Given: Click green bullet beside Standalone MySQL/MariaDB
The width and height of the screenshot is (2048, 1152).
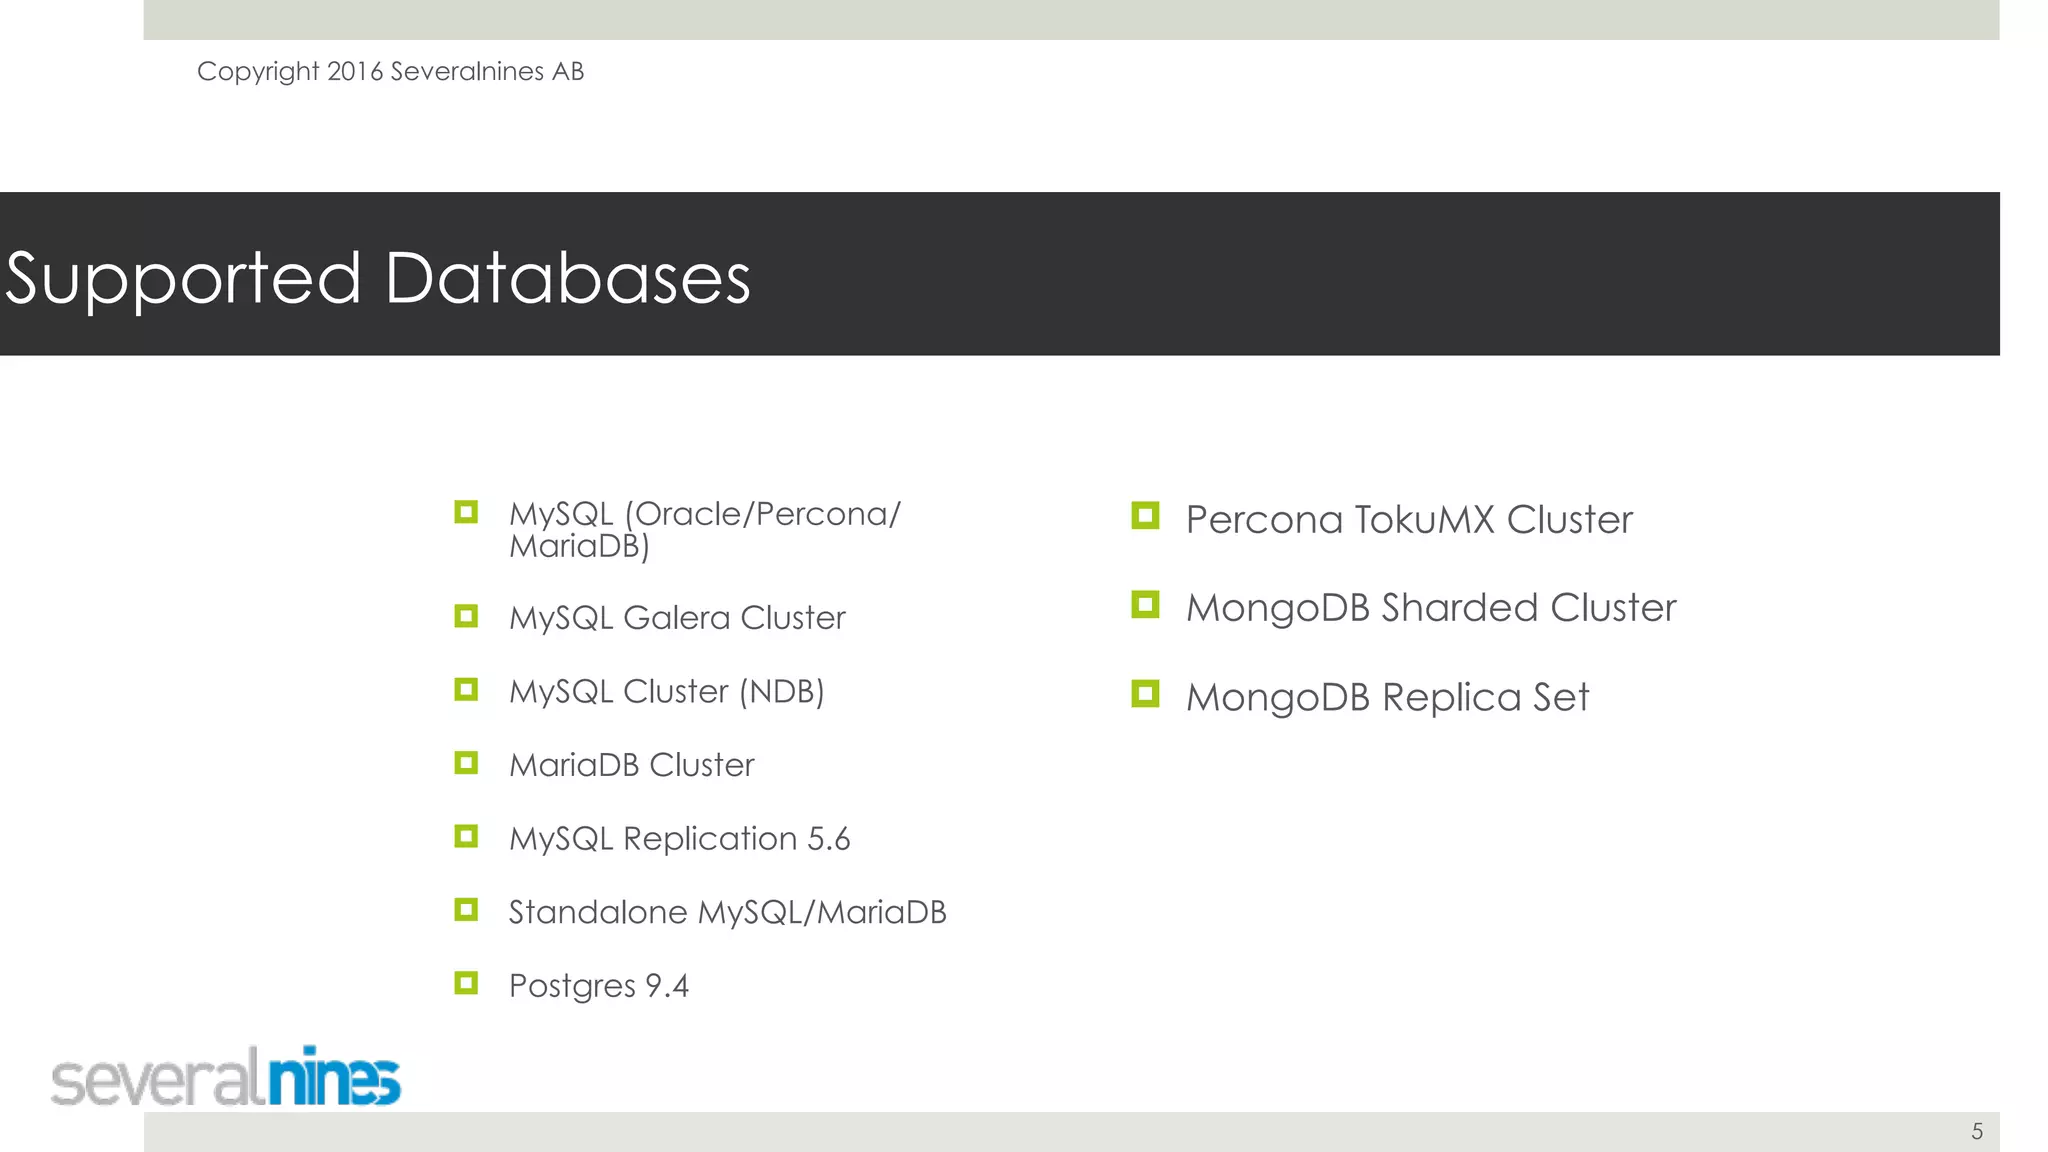Looking at the screenshot, I should 466,909.
